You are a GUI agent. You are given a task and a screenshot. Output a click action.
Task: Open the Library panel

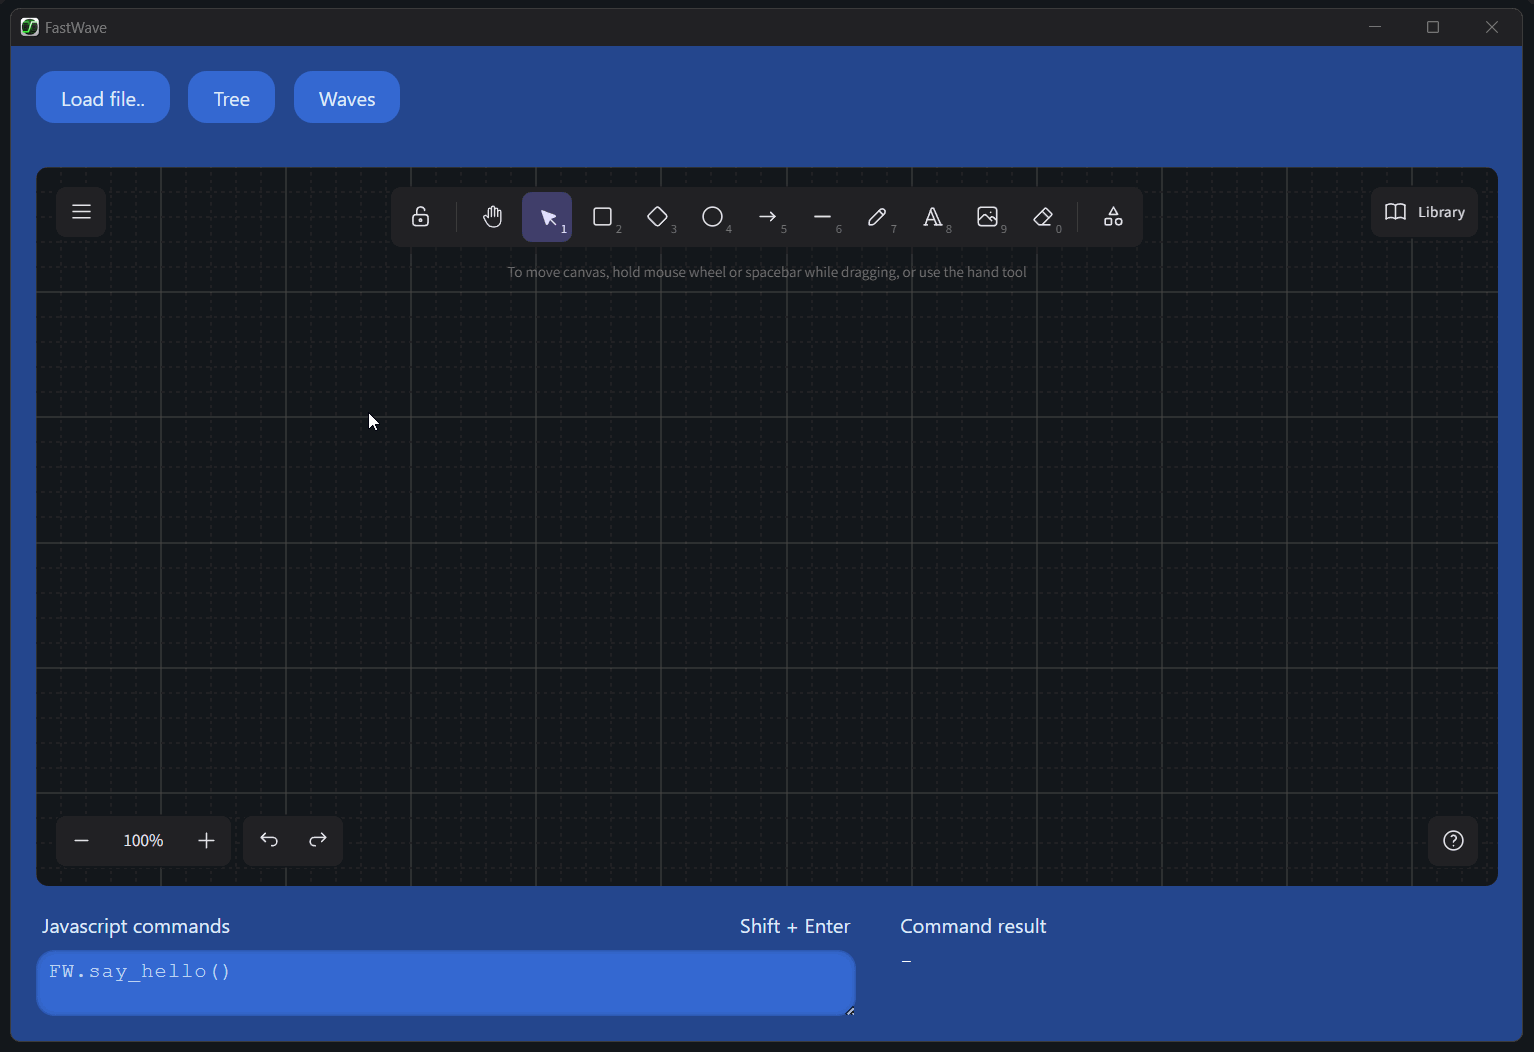point(1425,212)
